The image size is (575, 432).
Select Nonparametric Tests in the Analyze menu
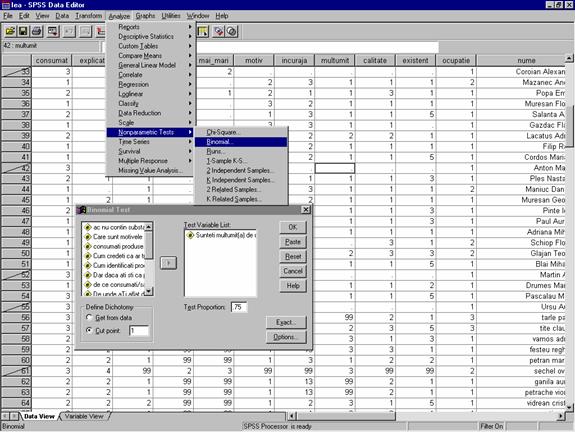(150, 132)
